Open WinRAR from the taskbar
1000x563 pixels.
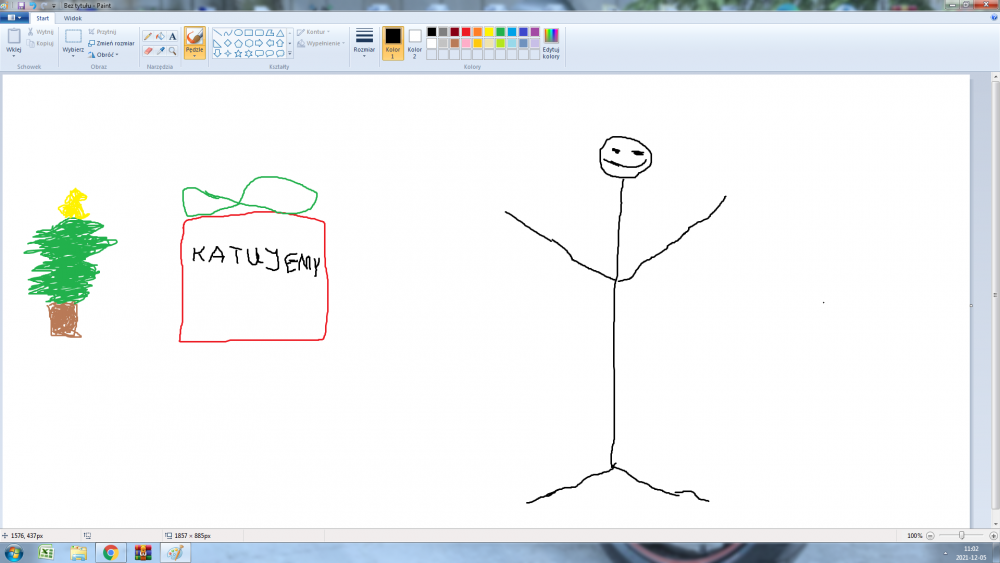pos(143,553)
